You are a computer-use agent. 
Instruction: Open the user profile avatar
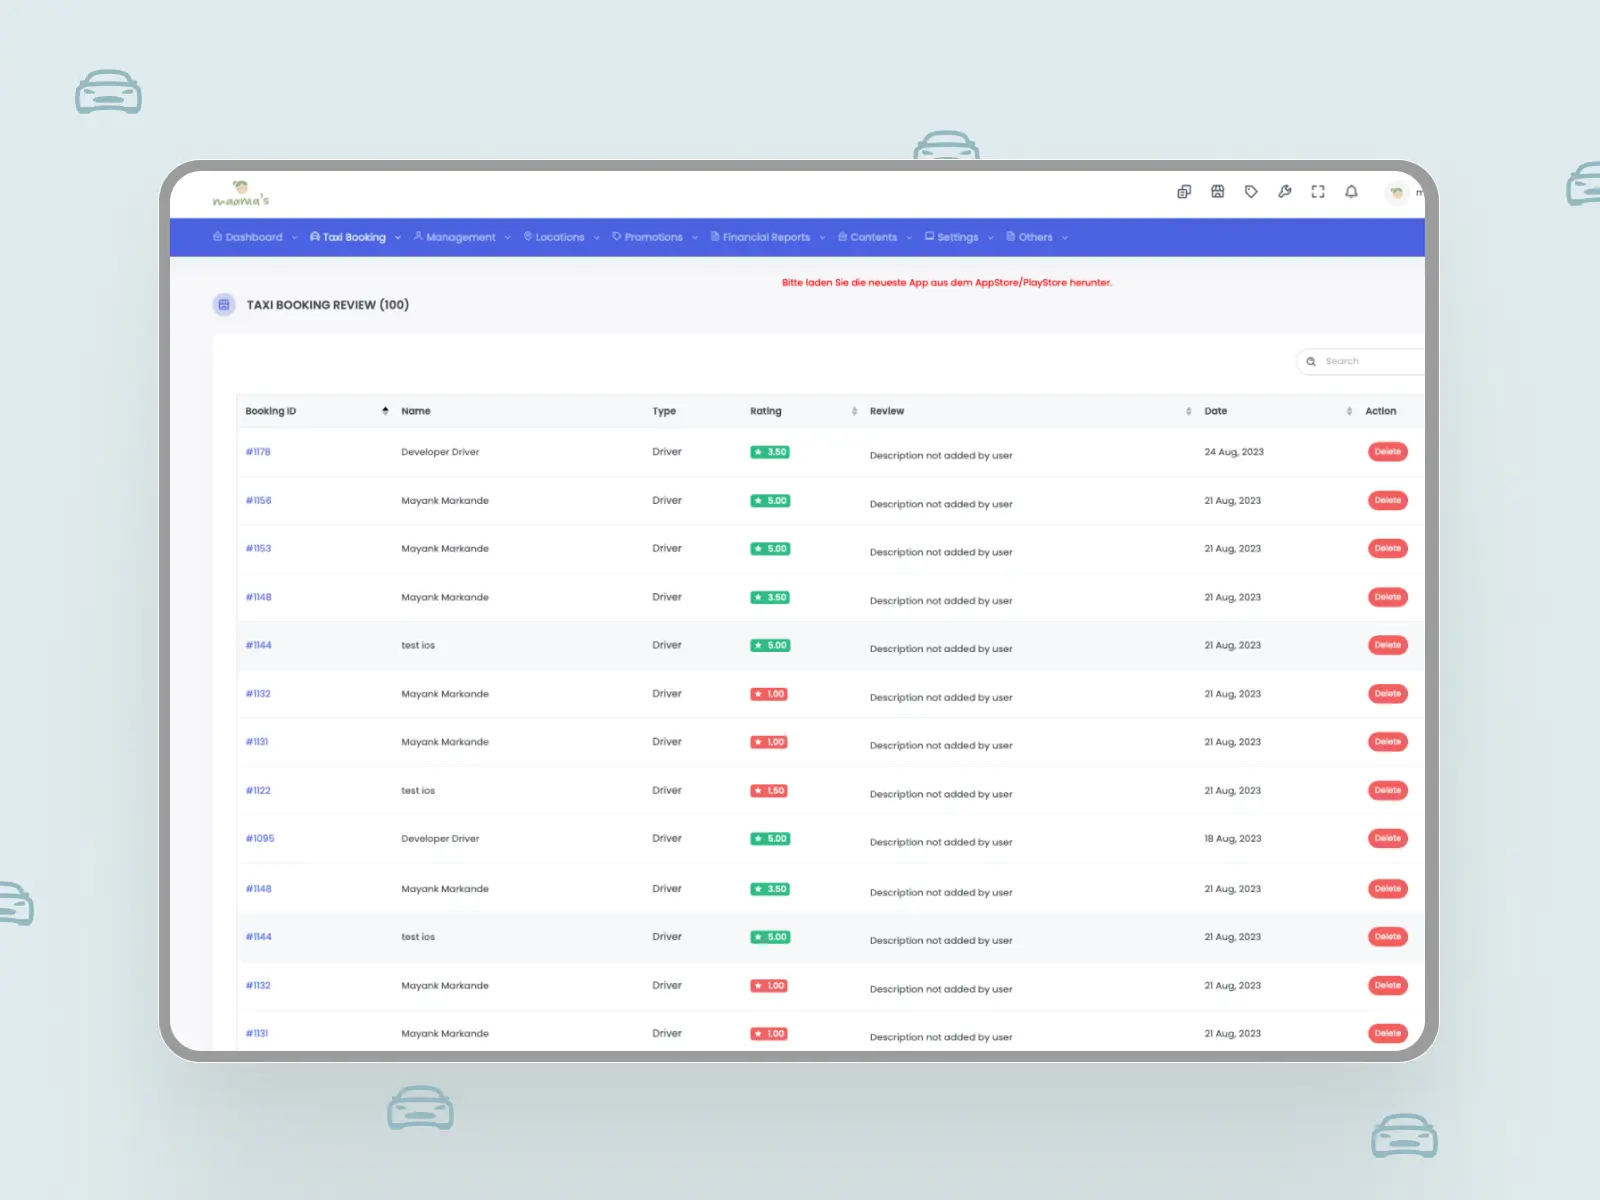(1396, 192)
